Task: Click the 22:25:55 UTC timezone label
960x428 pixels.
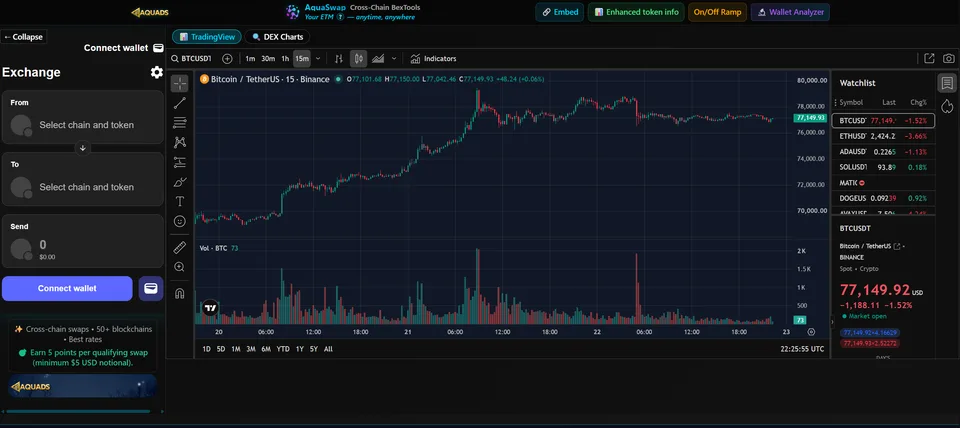Action: coord(802,349)
